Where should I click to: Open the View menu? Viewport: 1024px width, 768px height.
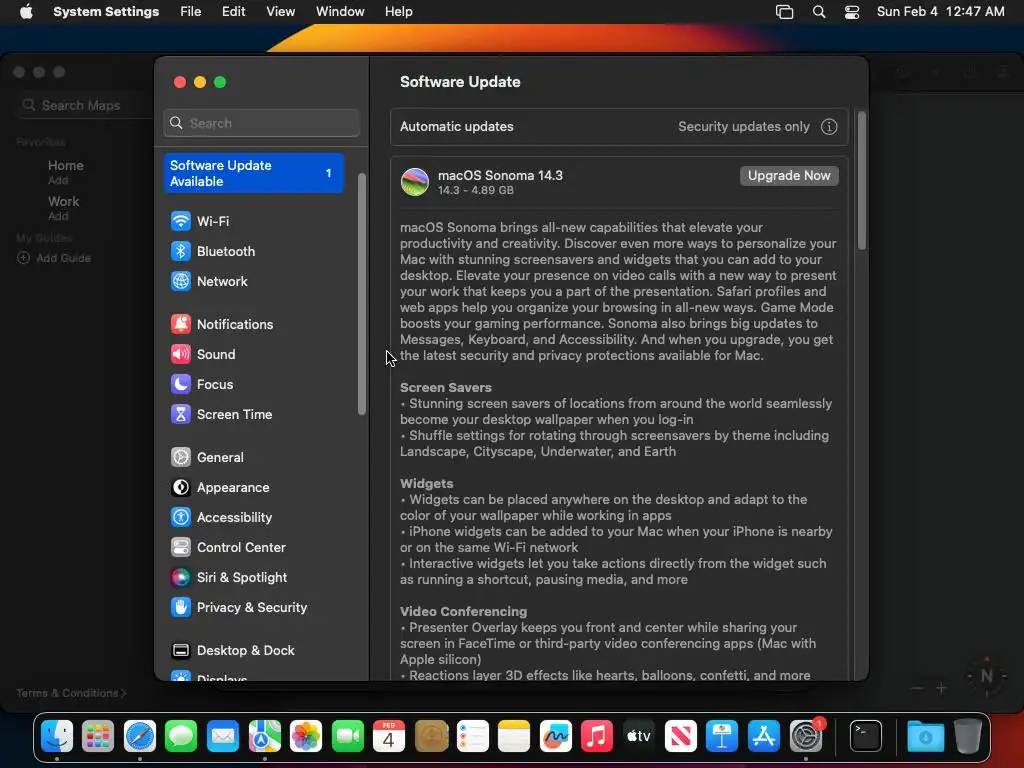[x=280, y=12]
